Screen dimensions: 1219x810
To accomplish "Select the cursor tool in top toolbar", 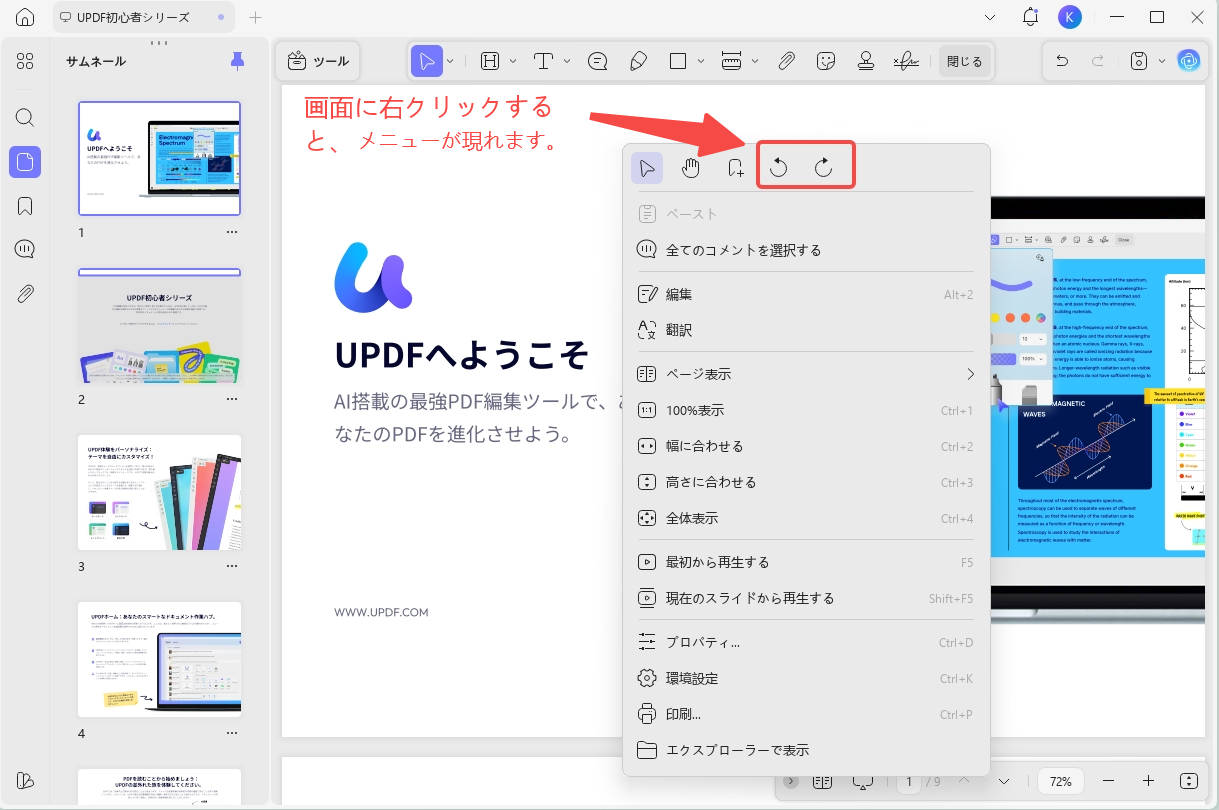I will pyautogui.click(x=427, y=61).
